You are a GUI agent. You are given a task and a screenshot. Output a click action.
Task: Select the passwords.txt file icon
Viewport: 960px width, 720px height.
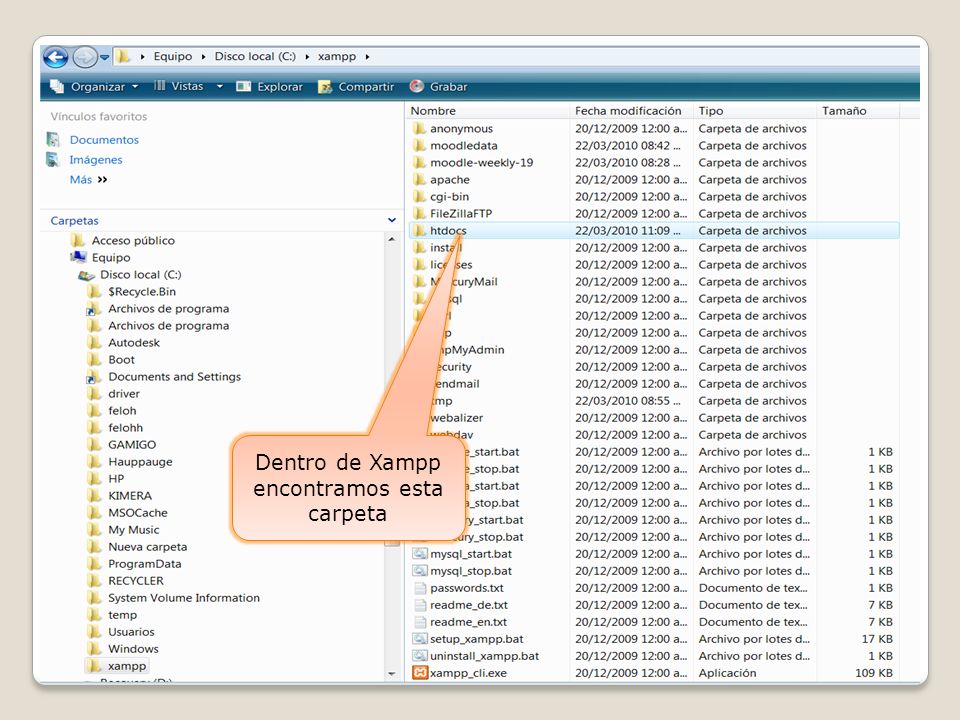419,588
